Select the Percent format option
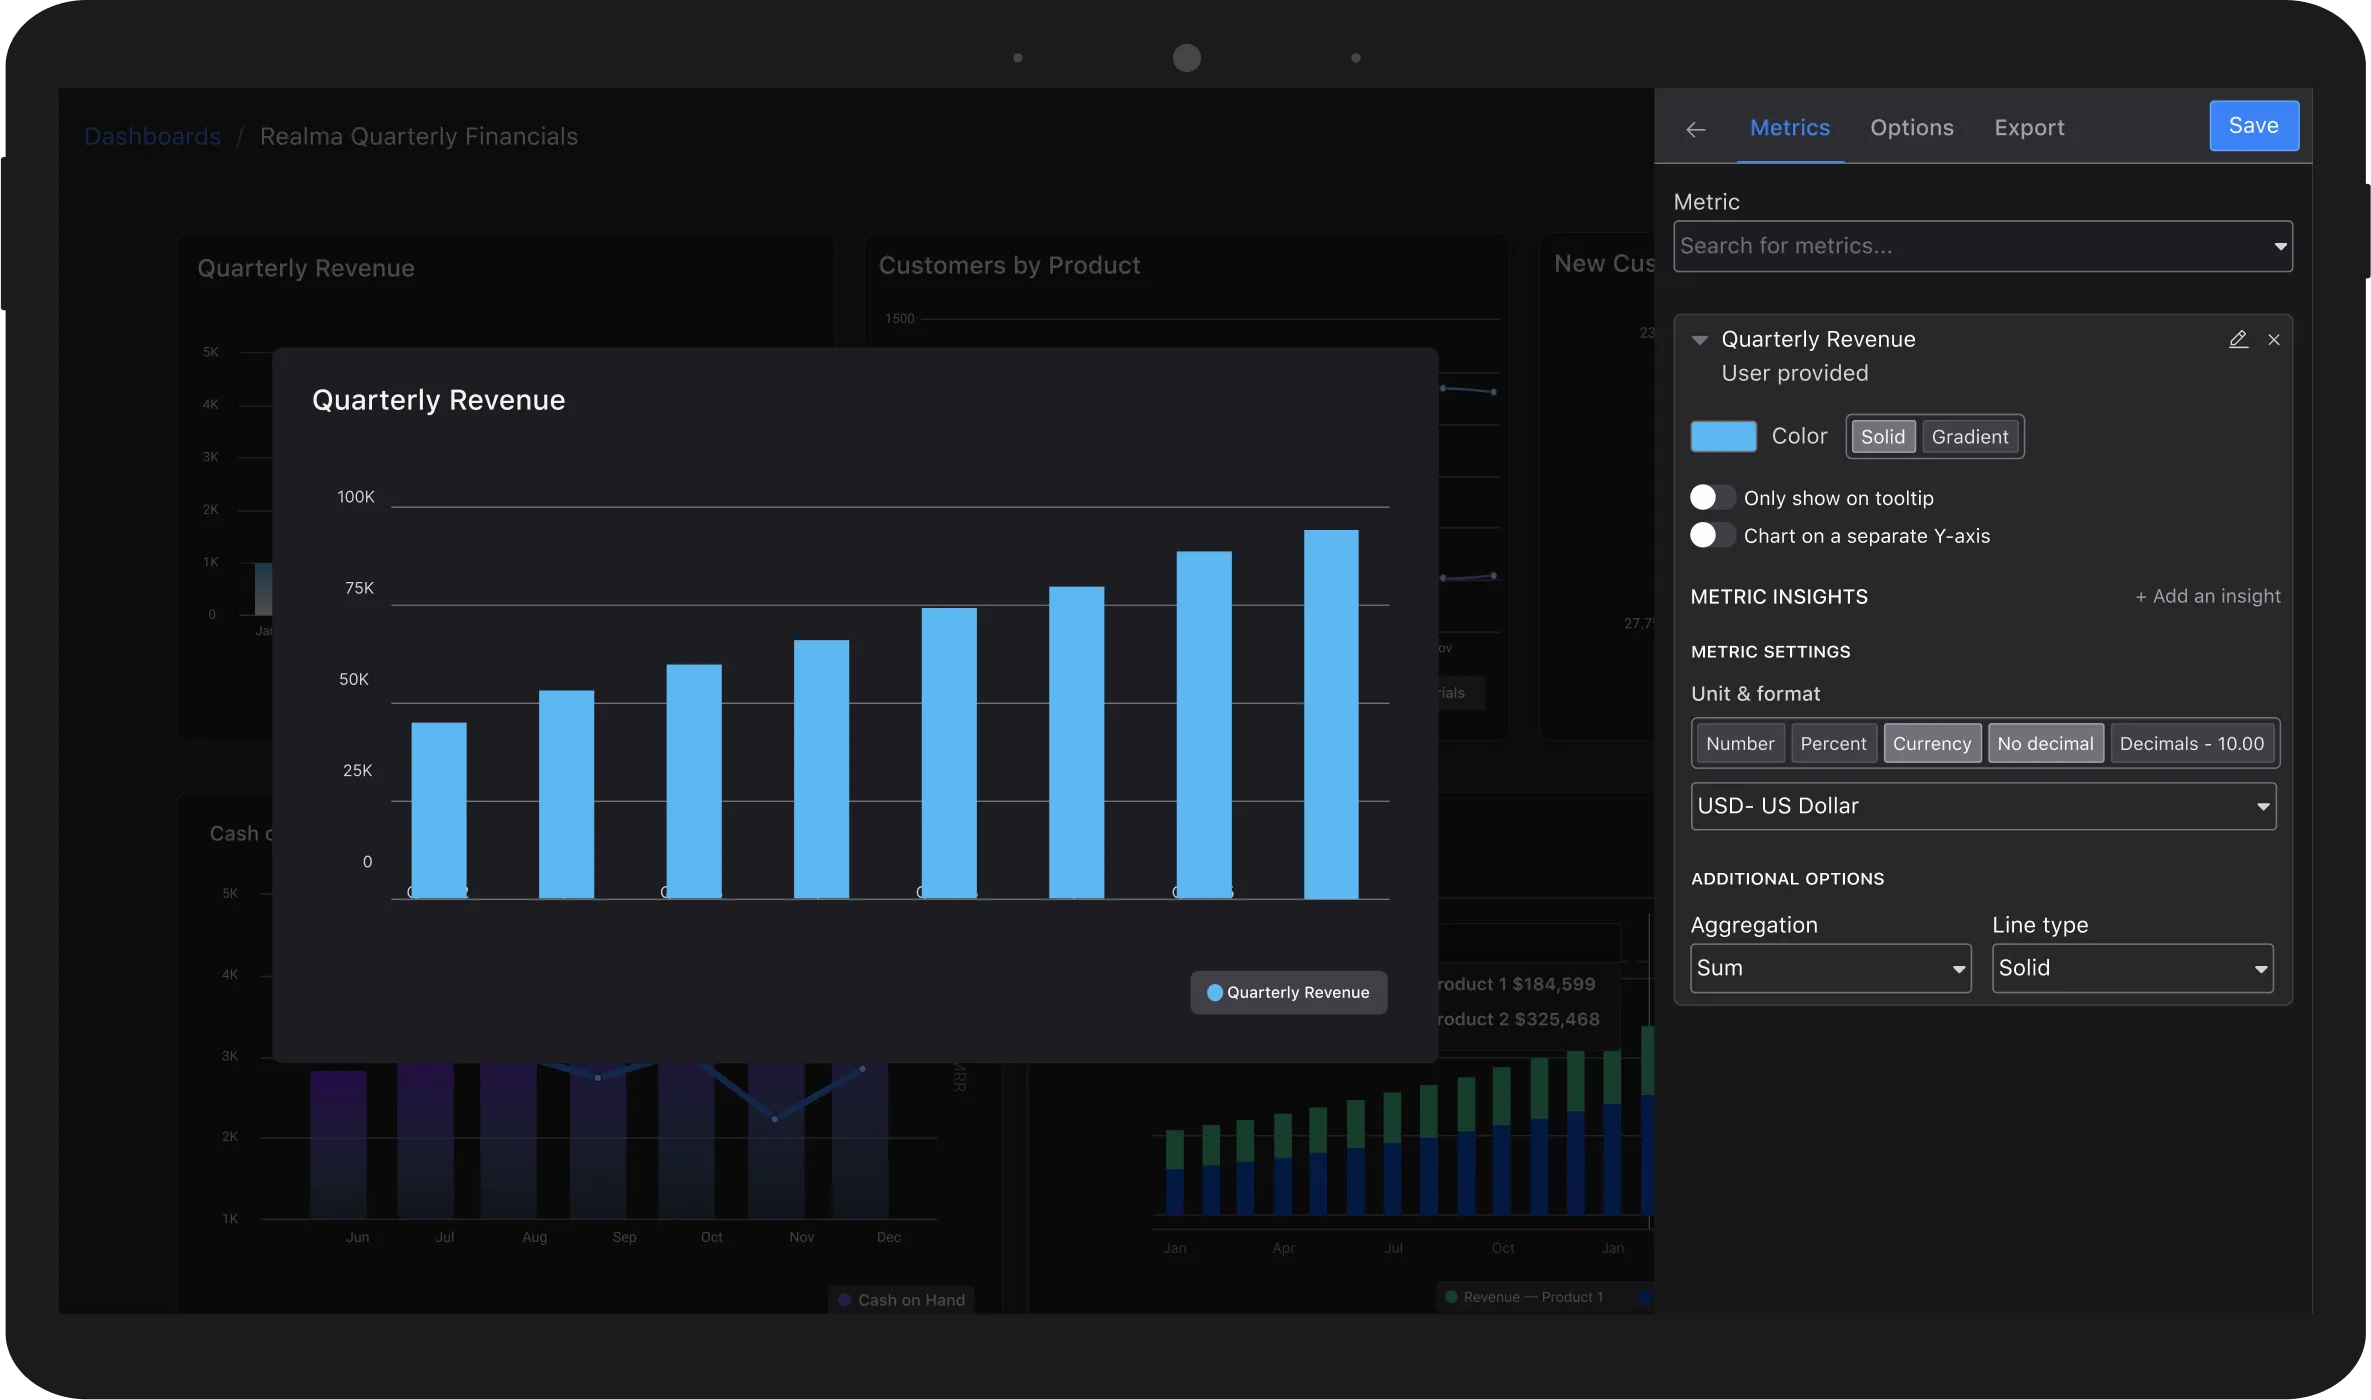The width and height of the screenshot is (2371, 1400). click(1833, 744)
